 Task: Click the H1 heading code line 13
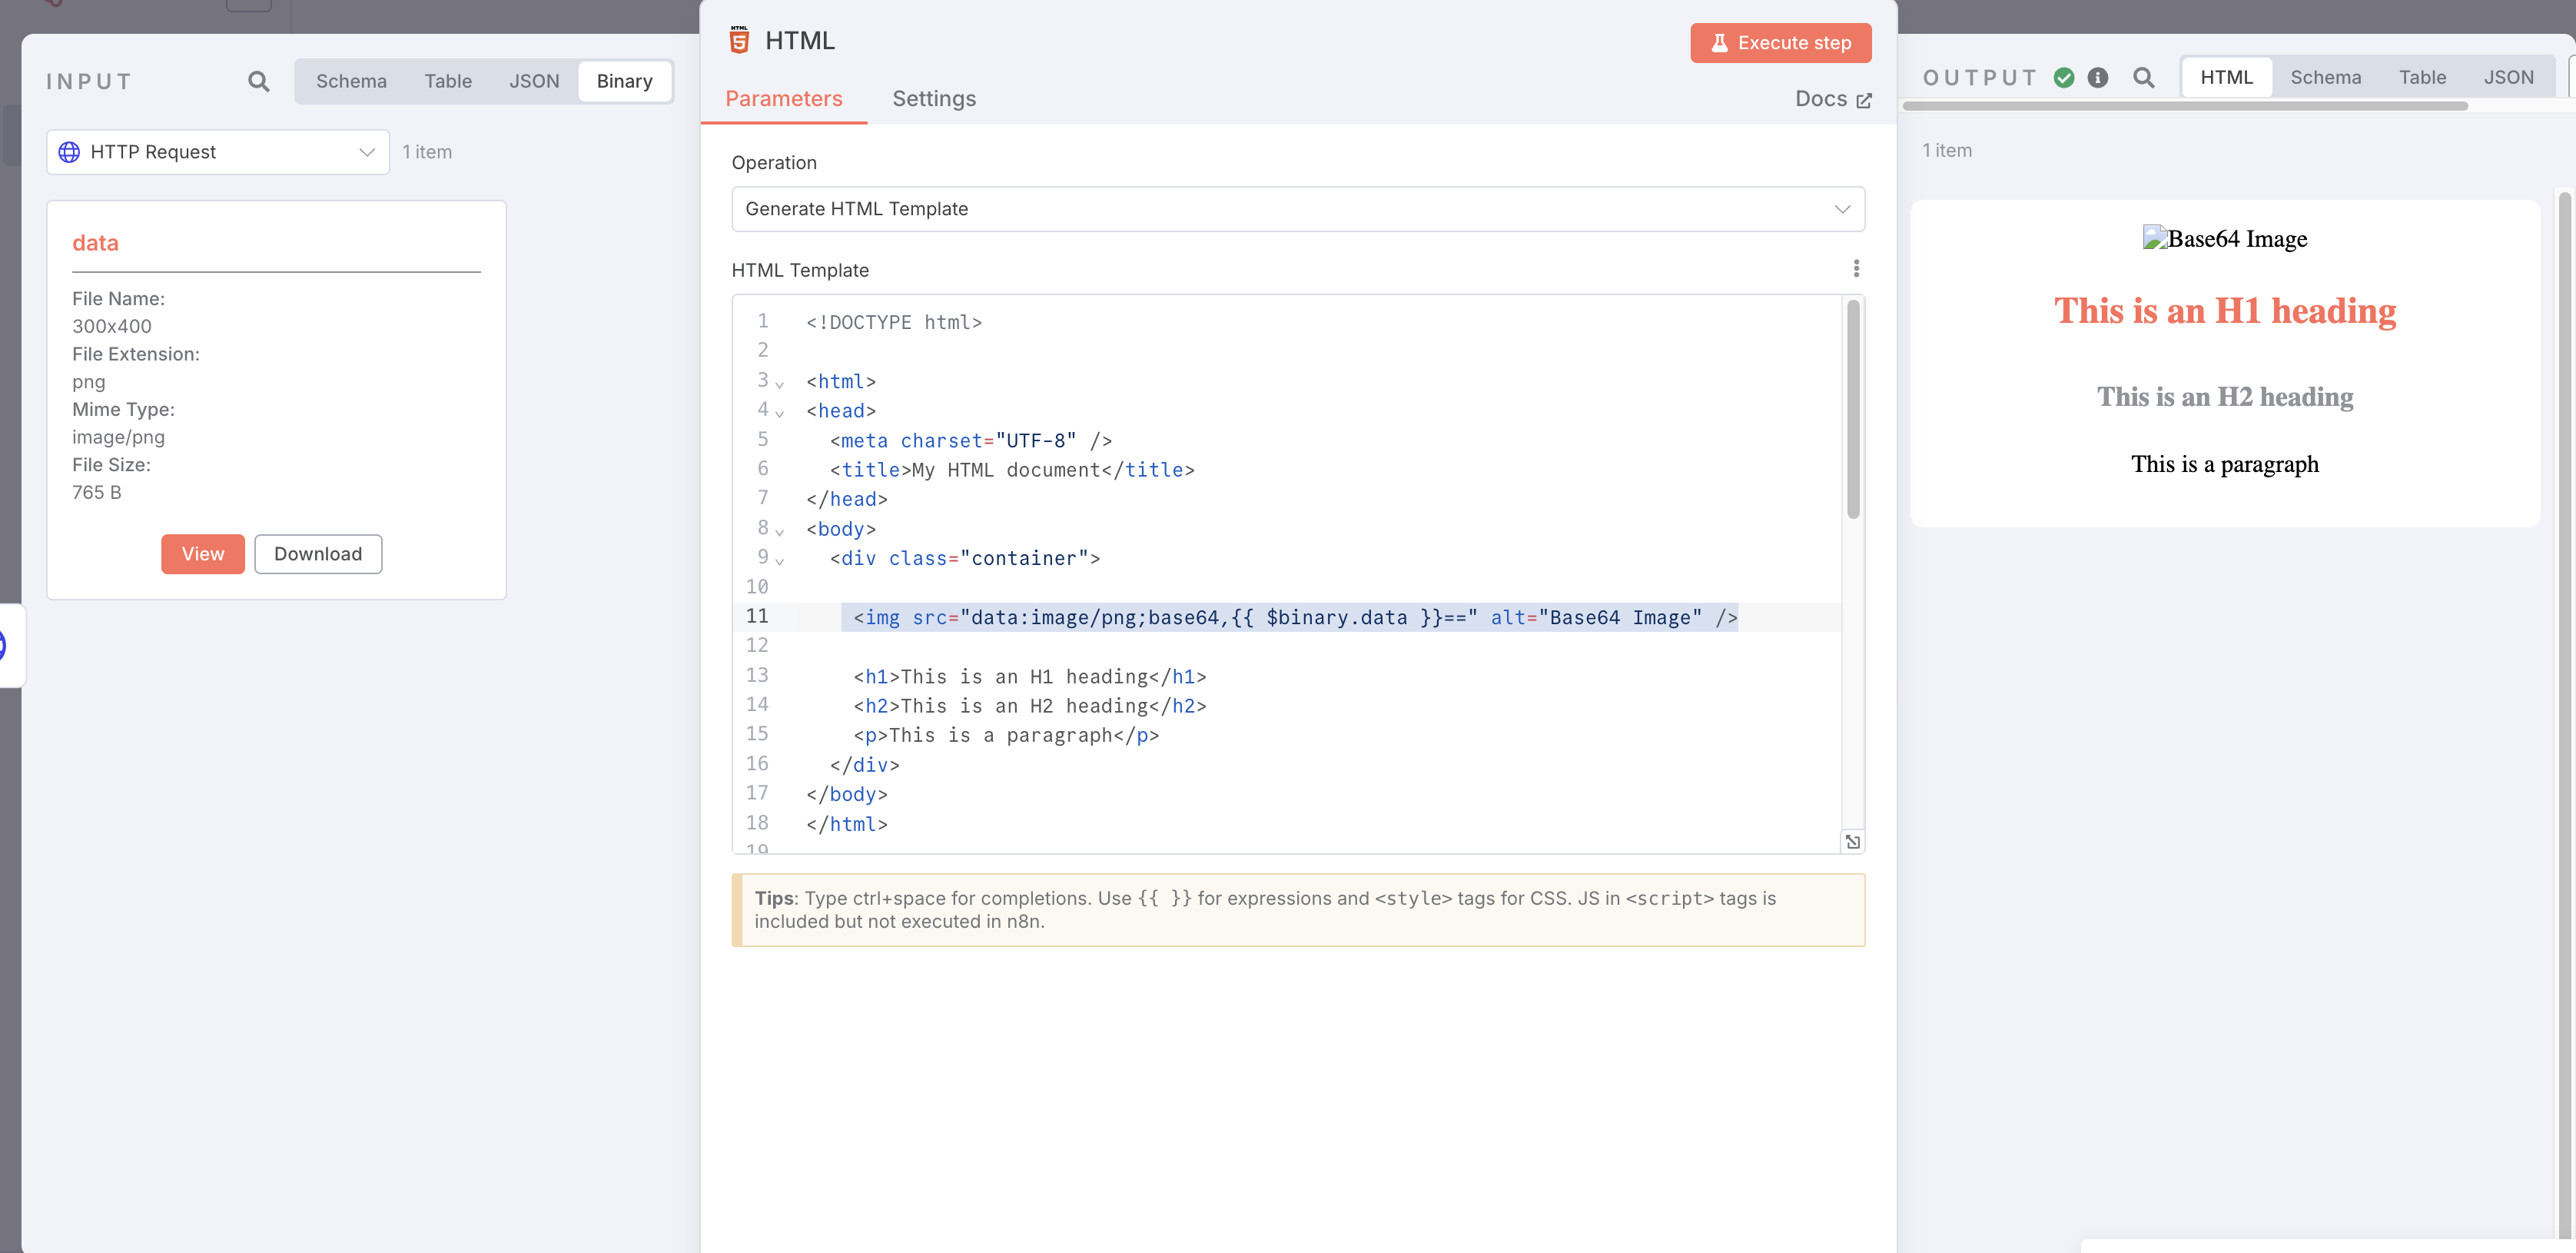[x=1030, y=676]
